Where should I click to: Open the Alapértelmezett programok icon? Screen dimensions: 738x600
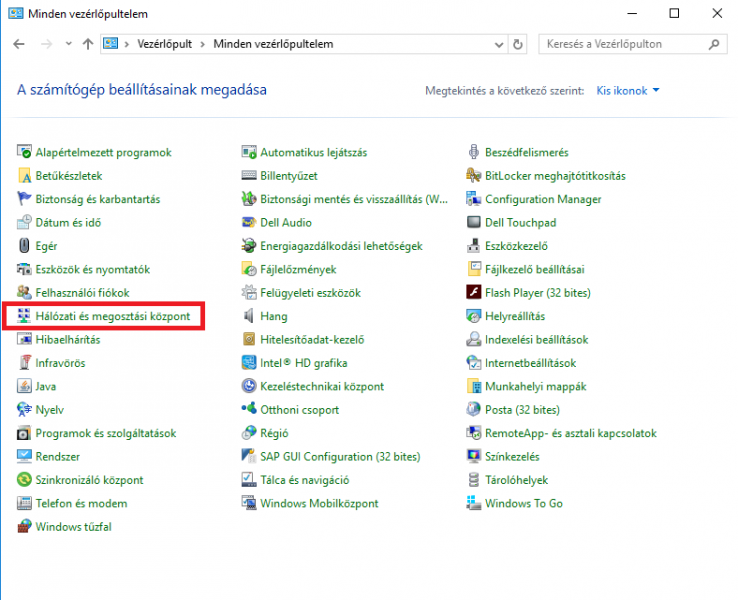click(24, 152)
